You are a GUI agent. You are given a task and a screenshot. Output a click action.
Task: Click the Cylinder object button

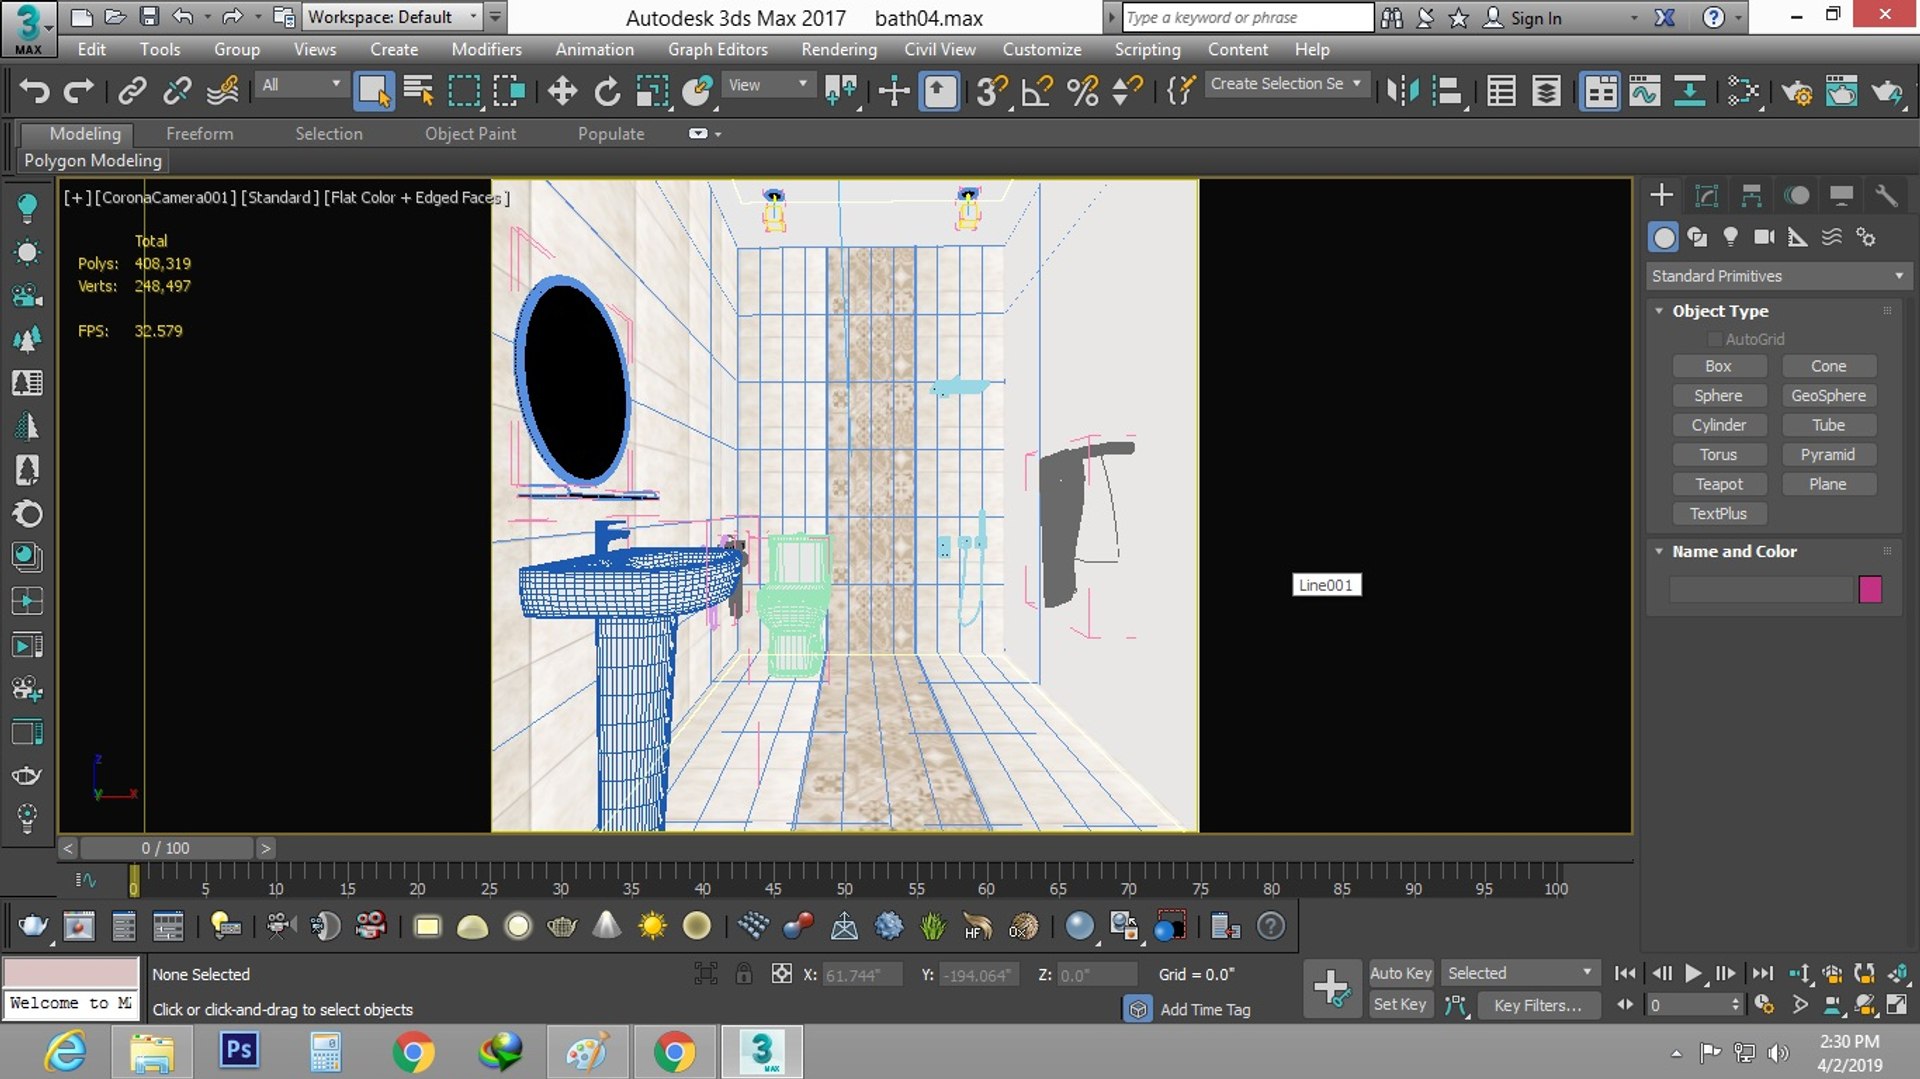tap(1718, 425)
